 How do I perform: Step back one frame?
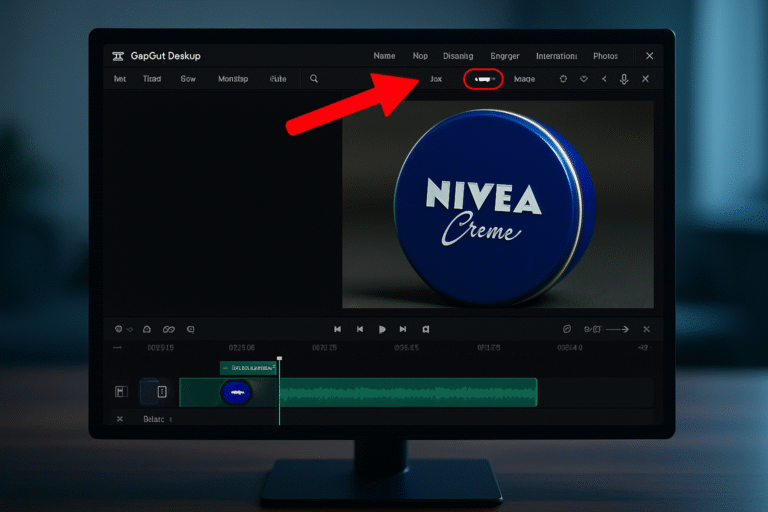(360, 329)
